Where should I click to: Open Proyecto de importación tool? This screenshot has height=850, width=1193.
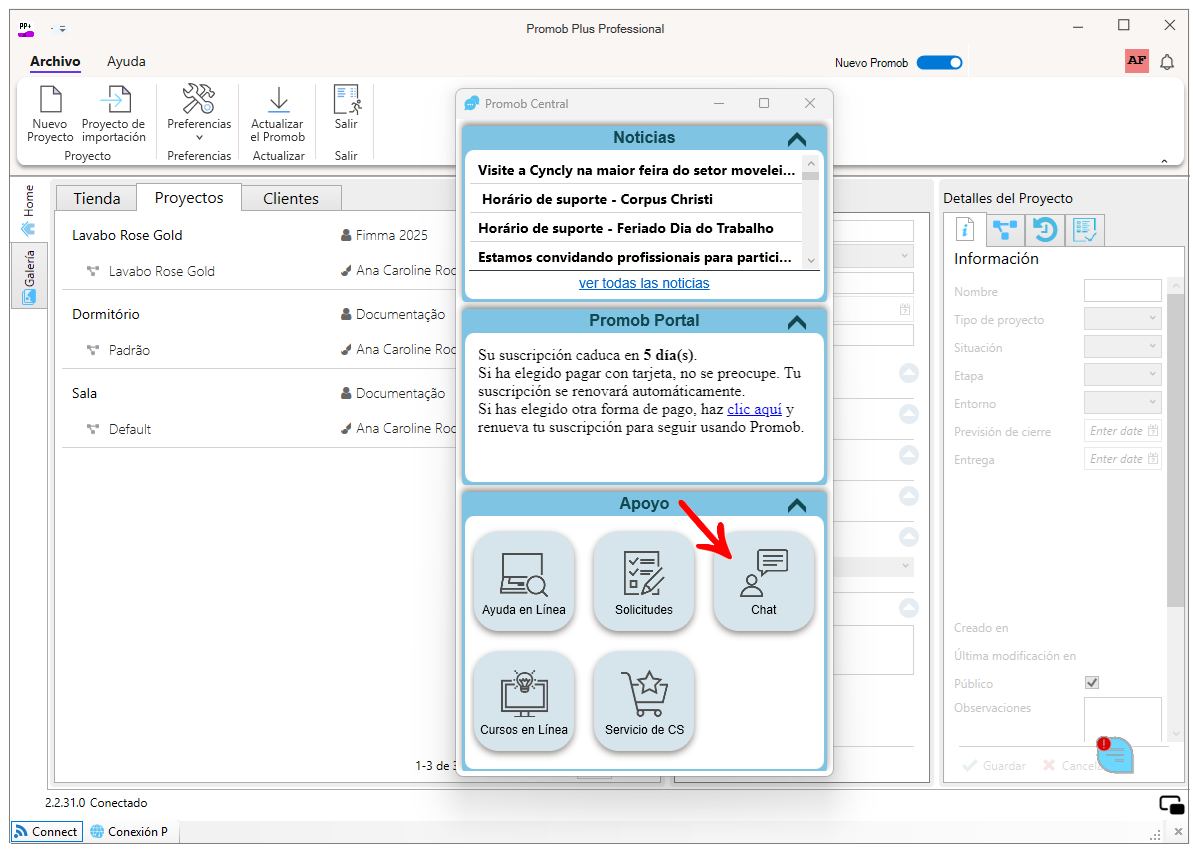[x=113, y=114]
